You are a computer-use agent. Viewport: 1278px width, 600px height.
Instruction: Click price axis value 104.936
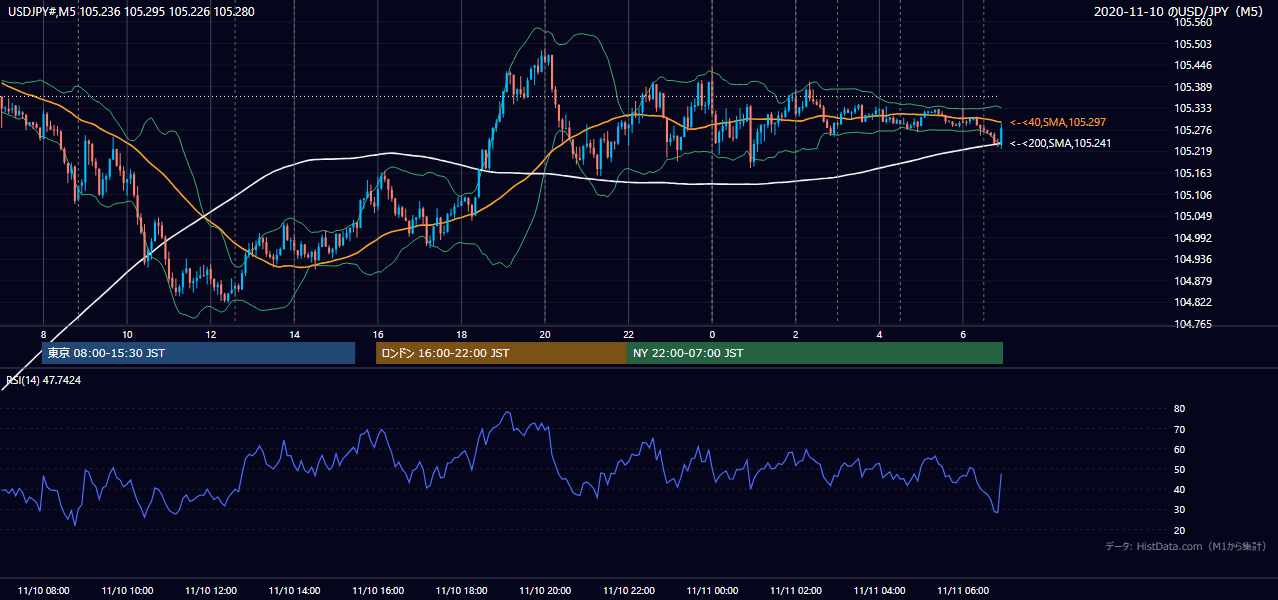pyautogui.click(x=1194, y=260)
